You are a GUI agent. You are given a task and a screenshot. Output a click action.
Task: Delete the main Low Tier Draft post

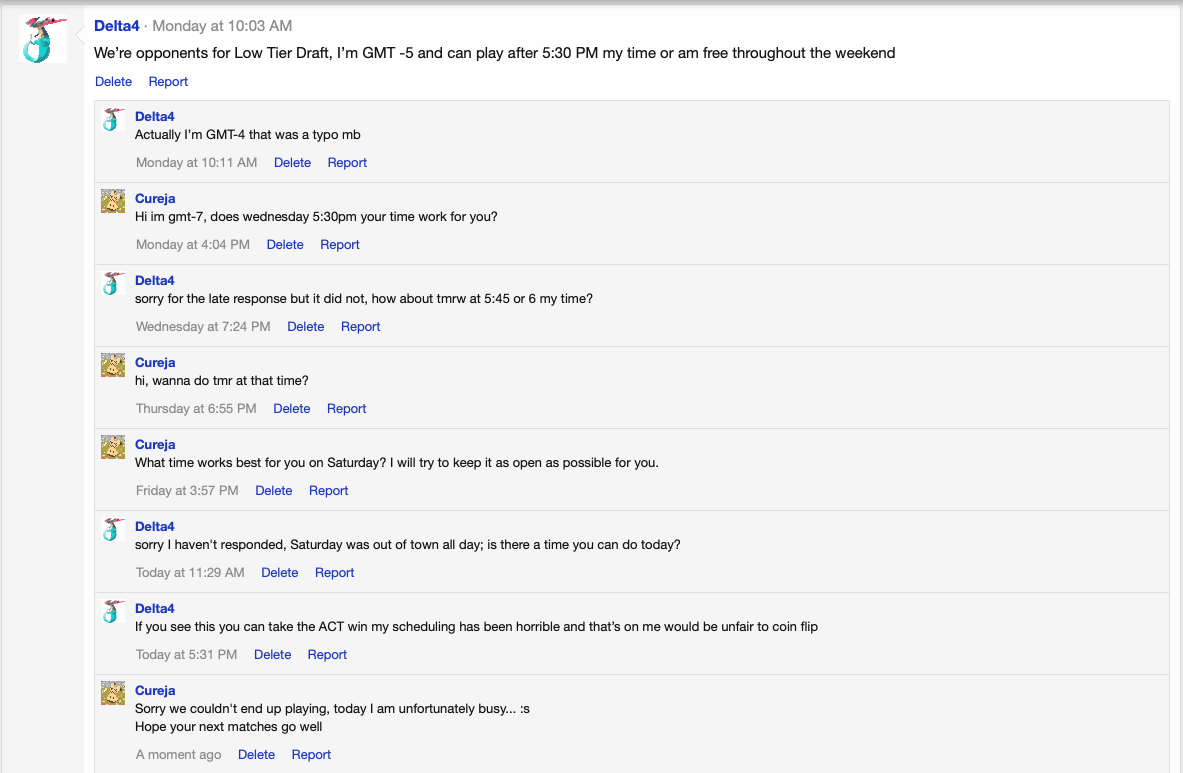click(x=113, y=82)
